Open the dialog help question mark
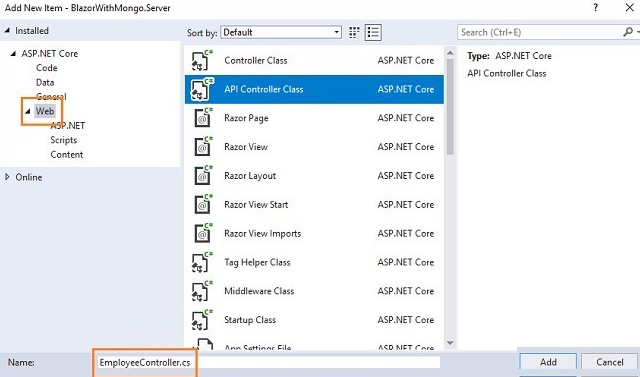Image resolution: width=640 pixels, height=377 pixels. (x=596, y=7)
